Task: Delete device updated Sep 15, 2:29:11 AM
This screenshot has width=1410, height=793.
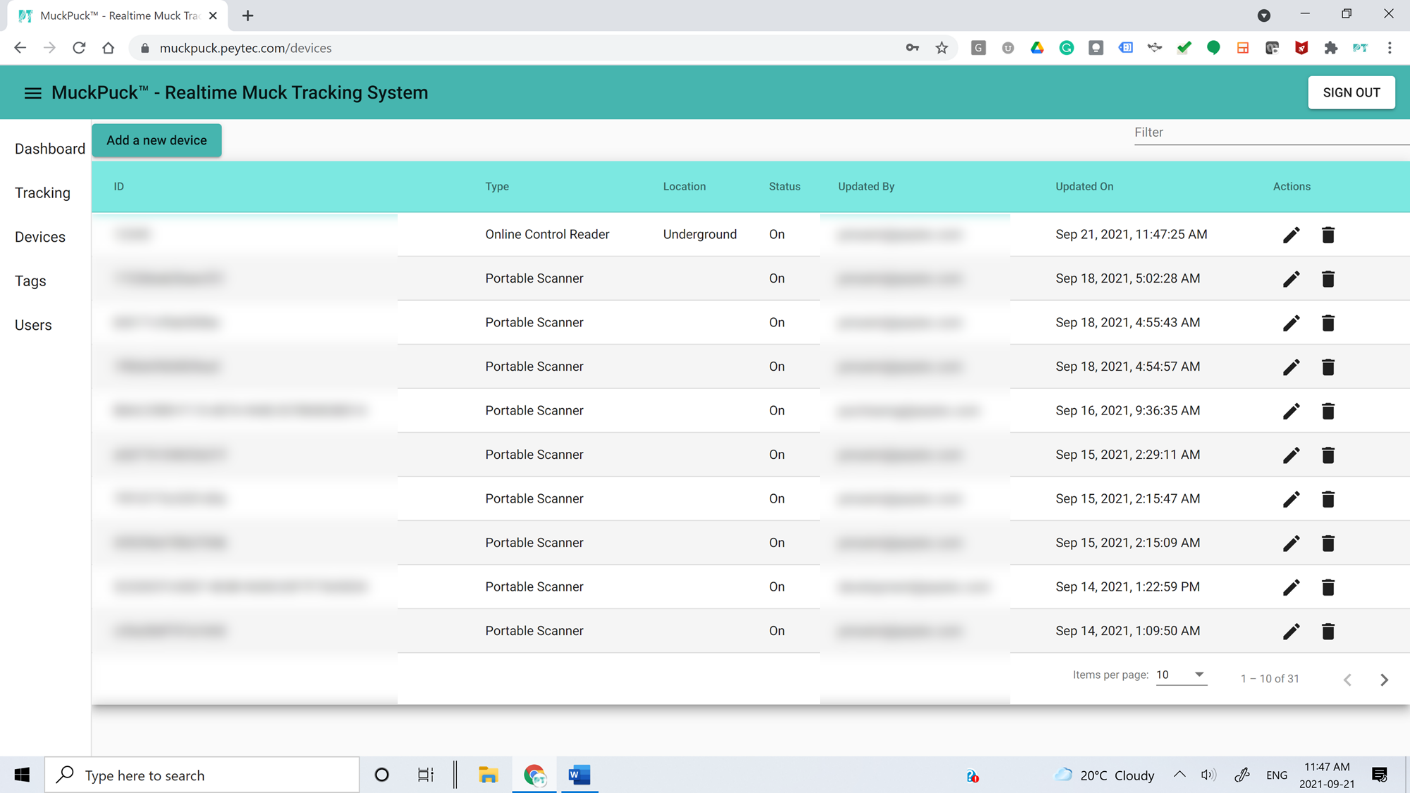Action: [1328, 455]
